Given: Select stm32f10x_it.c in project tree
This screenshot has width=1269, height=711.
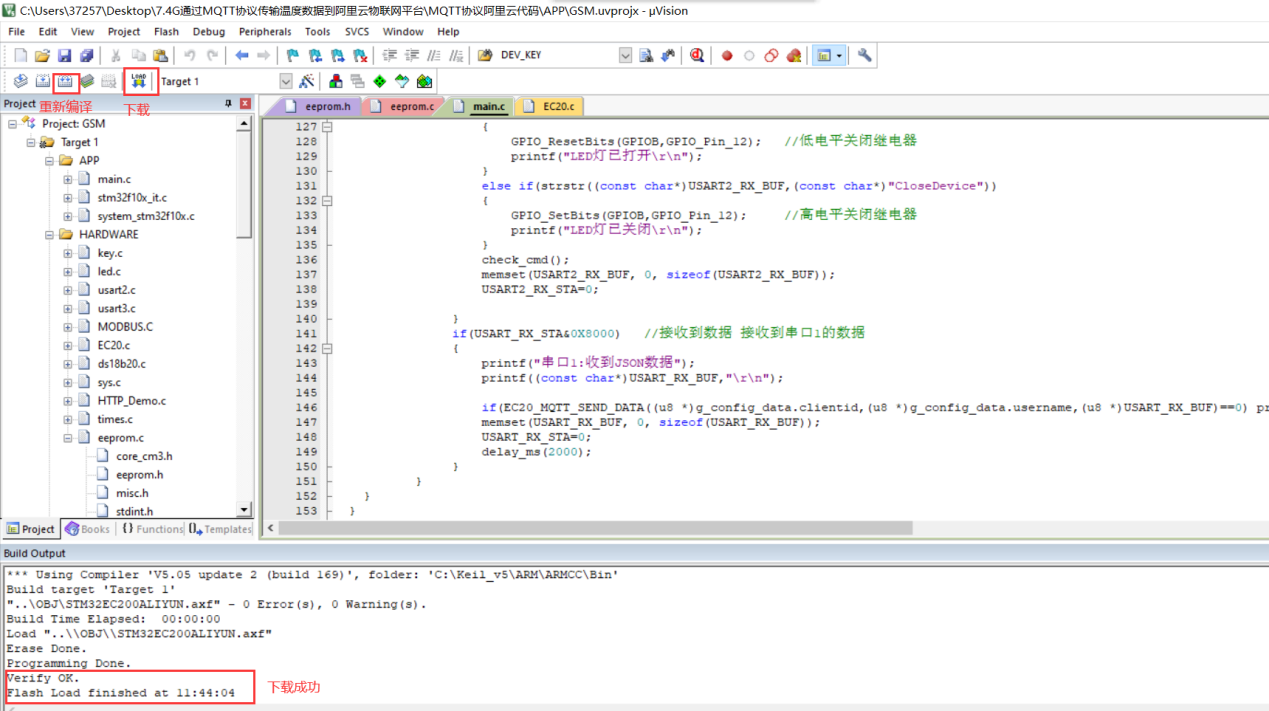Looking at the screenshot, I should 132,198.
